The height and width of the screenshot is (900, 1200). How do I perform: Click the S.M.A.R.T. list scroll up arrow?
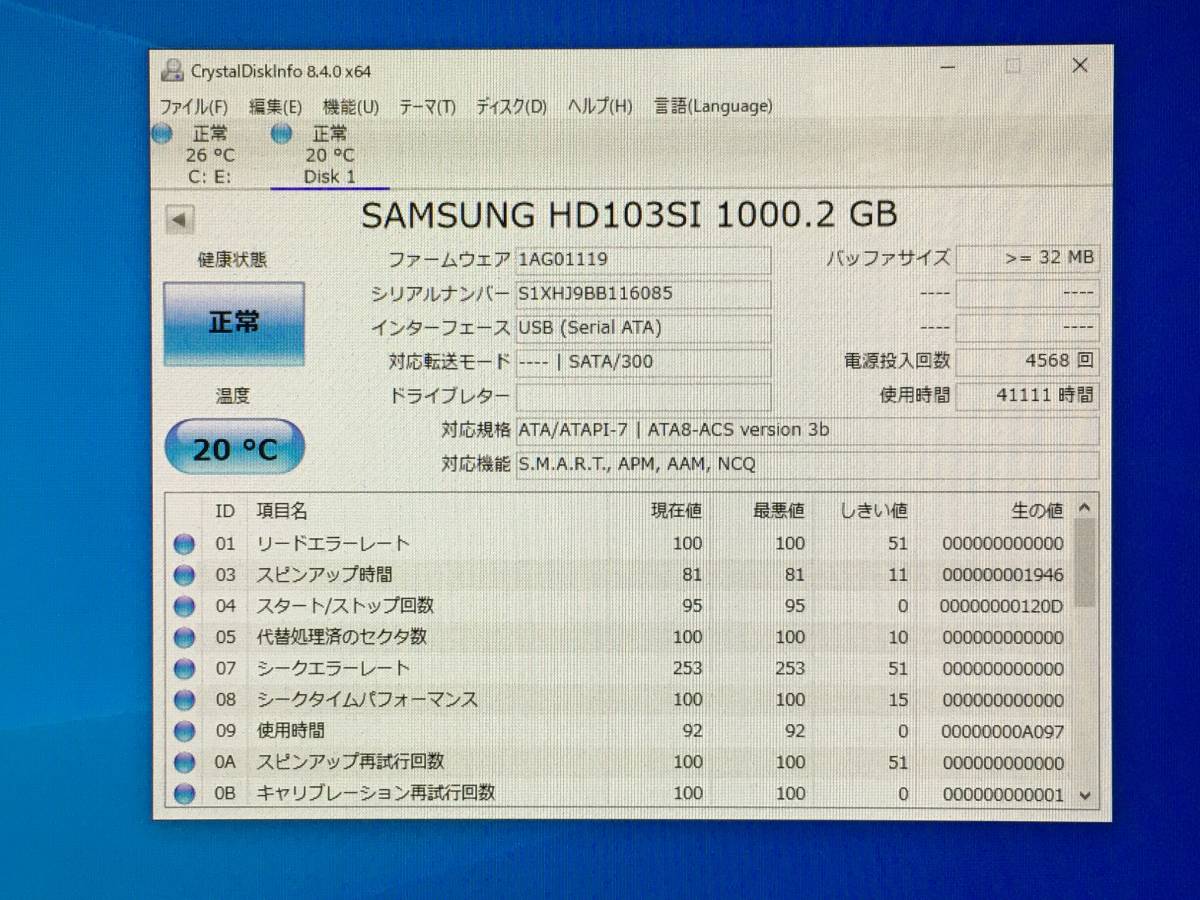tap(1084, 508)
